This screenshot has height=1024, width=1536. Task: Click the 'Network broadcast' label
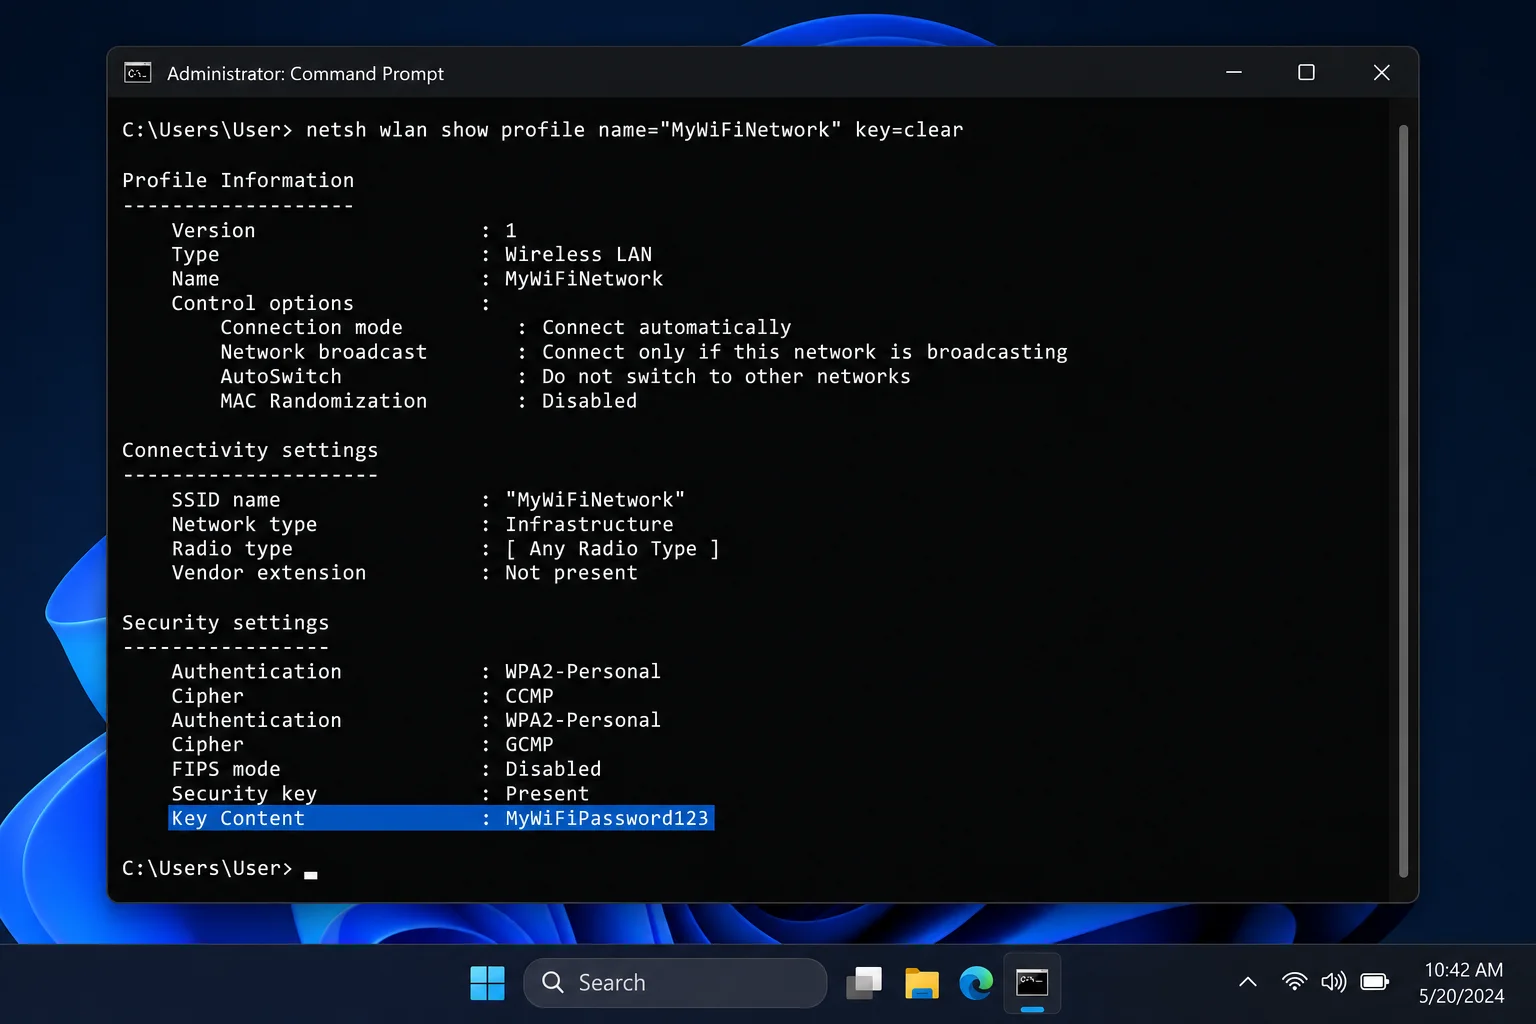[323, 352]
